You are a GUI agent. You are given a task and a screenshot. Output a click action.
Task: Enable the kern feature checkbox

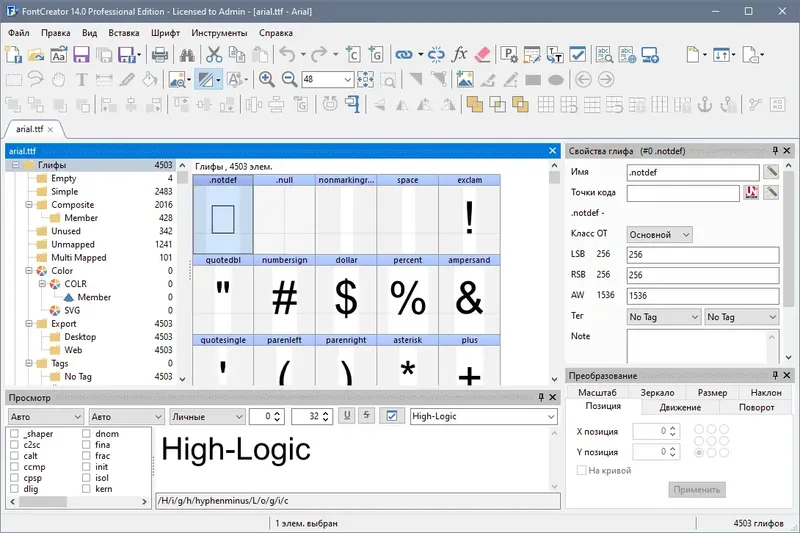click(86, 489)
